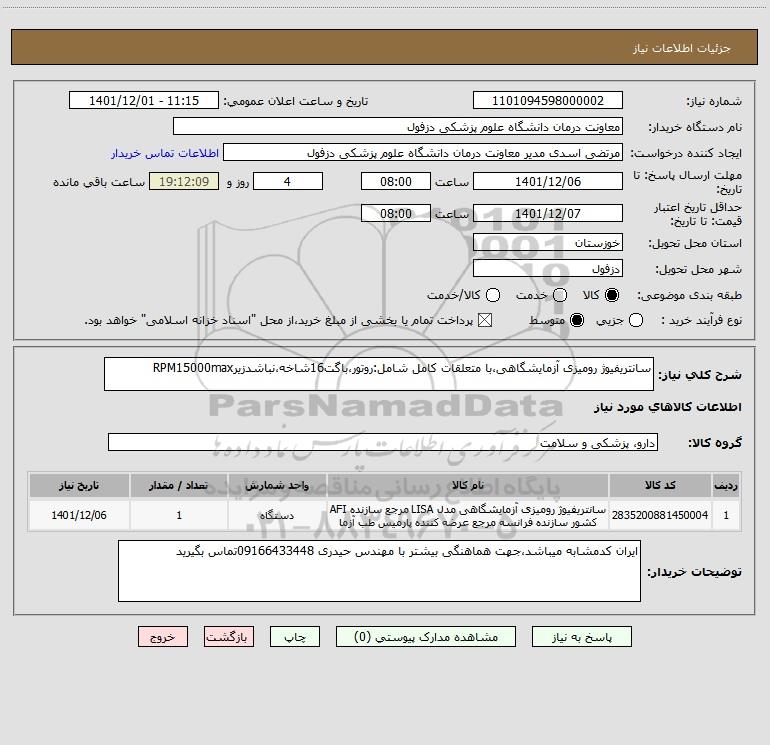
Task: Click product code 2835200881450004 cell
Action: (x=660, y=515)
